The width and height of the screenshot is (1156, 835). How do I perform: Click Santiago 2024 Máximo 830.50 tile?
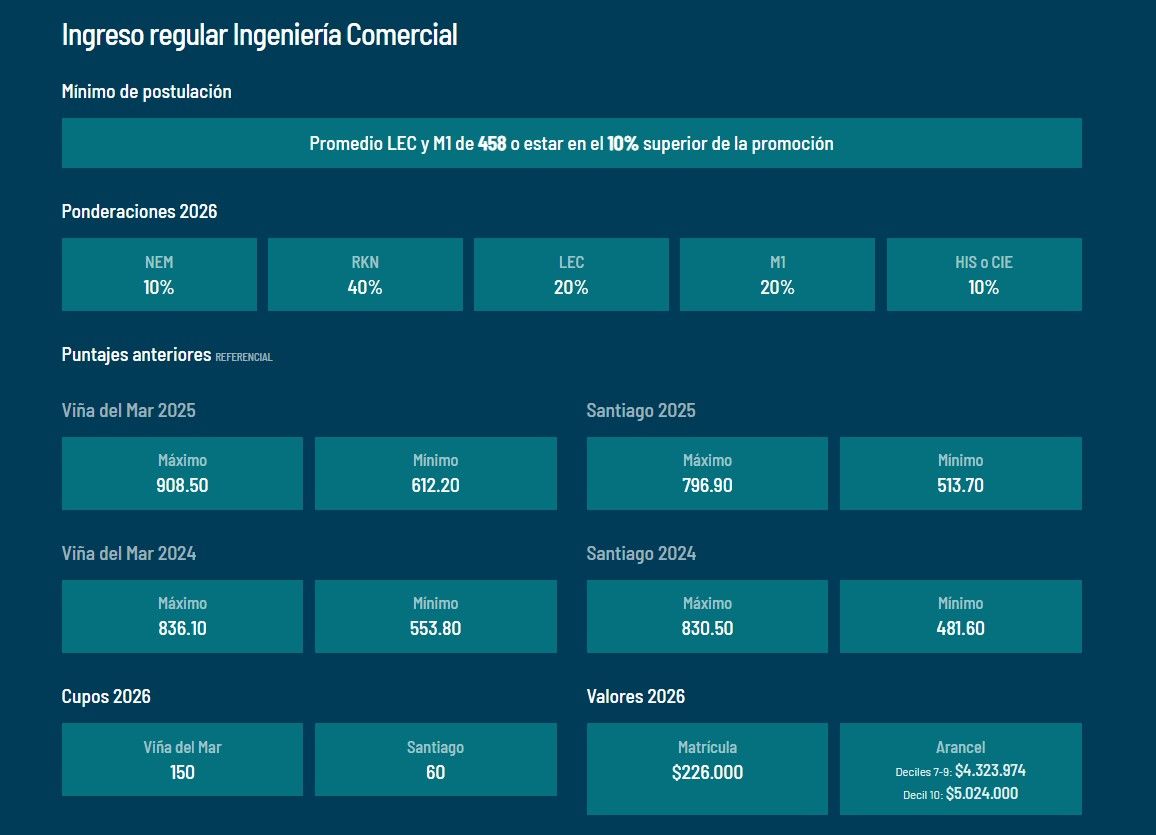click(707, 617)
